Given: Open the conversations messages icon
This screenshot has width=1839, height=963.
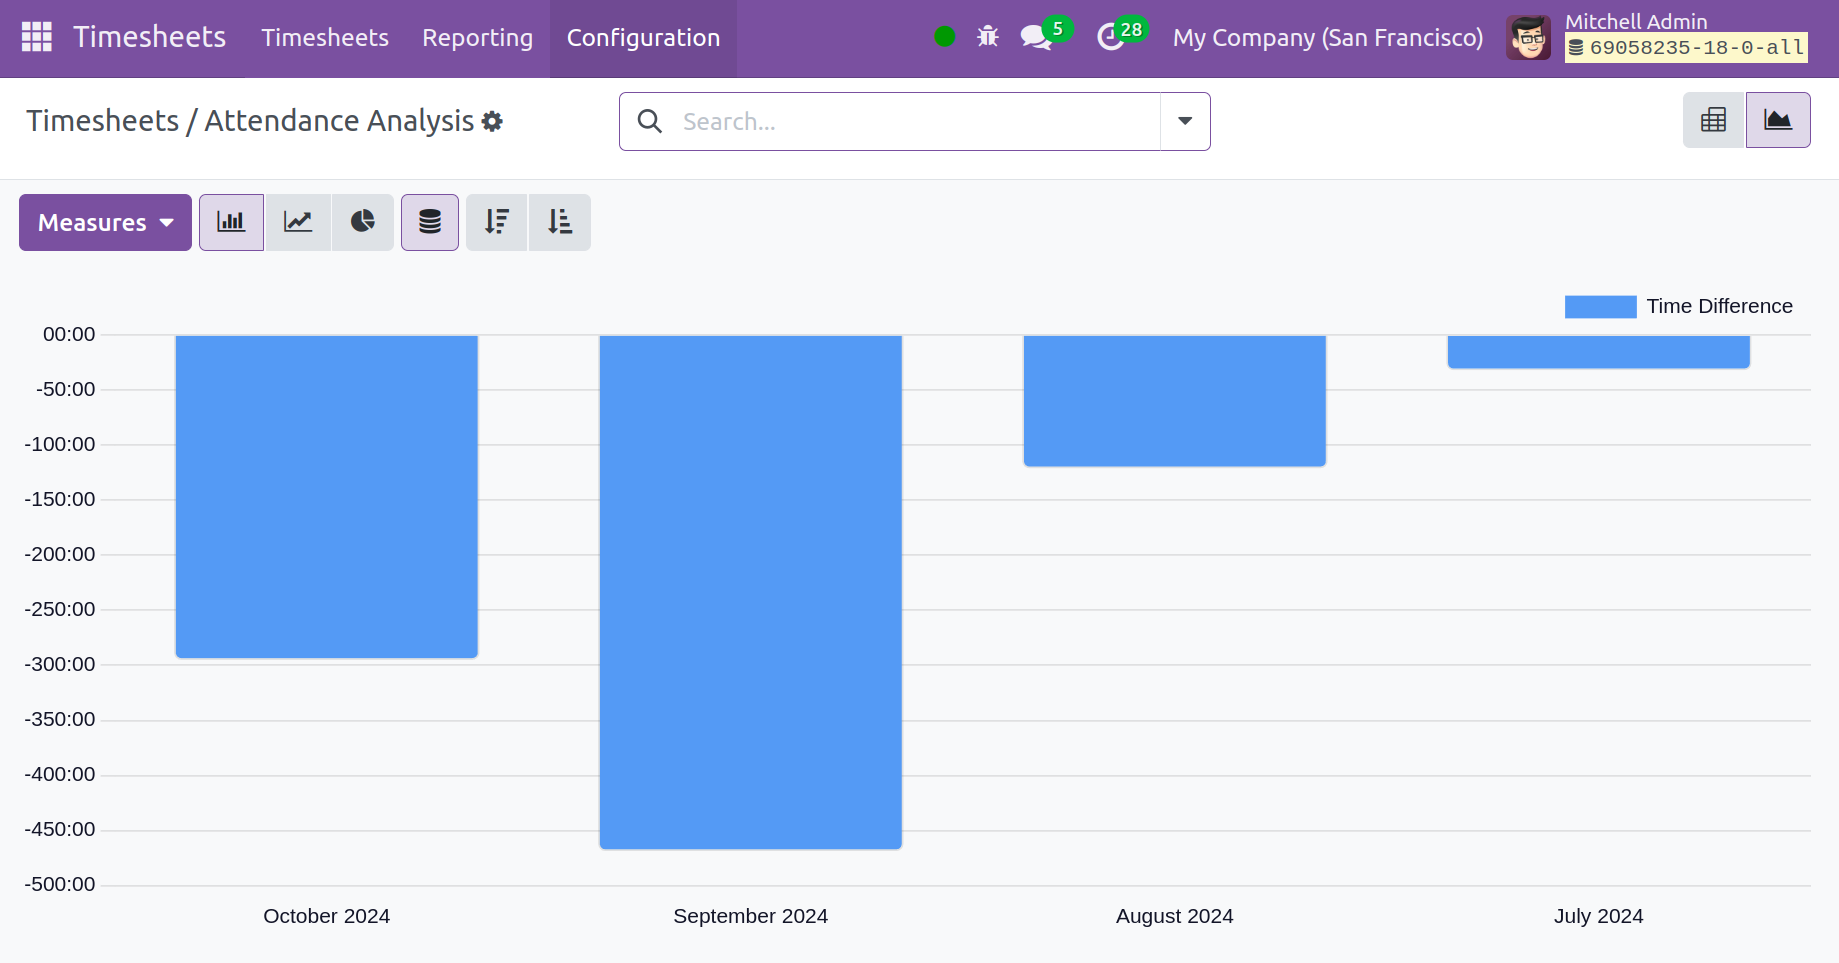Looking at the screenshot, I should pyautogui.click(x=1037, y=37).
